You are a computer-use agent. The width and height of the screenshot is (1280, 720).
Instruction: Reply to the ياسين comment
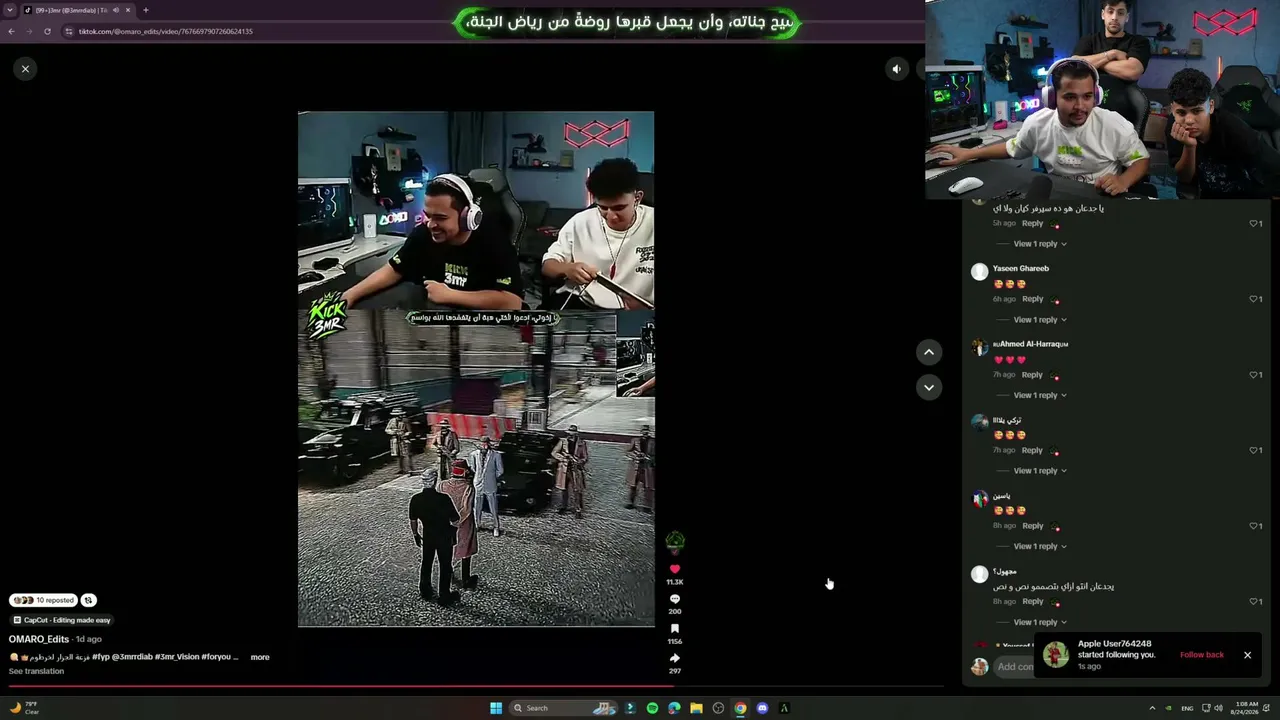pyautogui.click(x=1032, y=526)
